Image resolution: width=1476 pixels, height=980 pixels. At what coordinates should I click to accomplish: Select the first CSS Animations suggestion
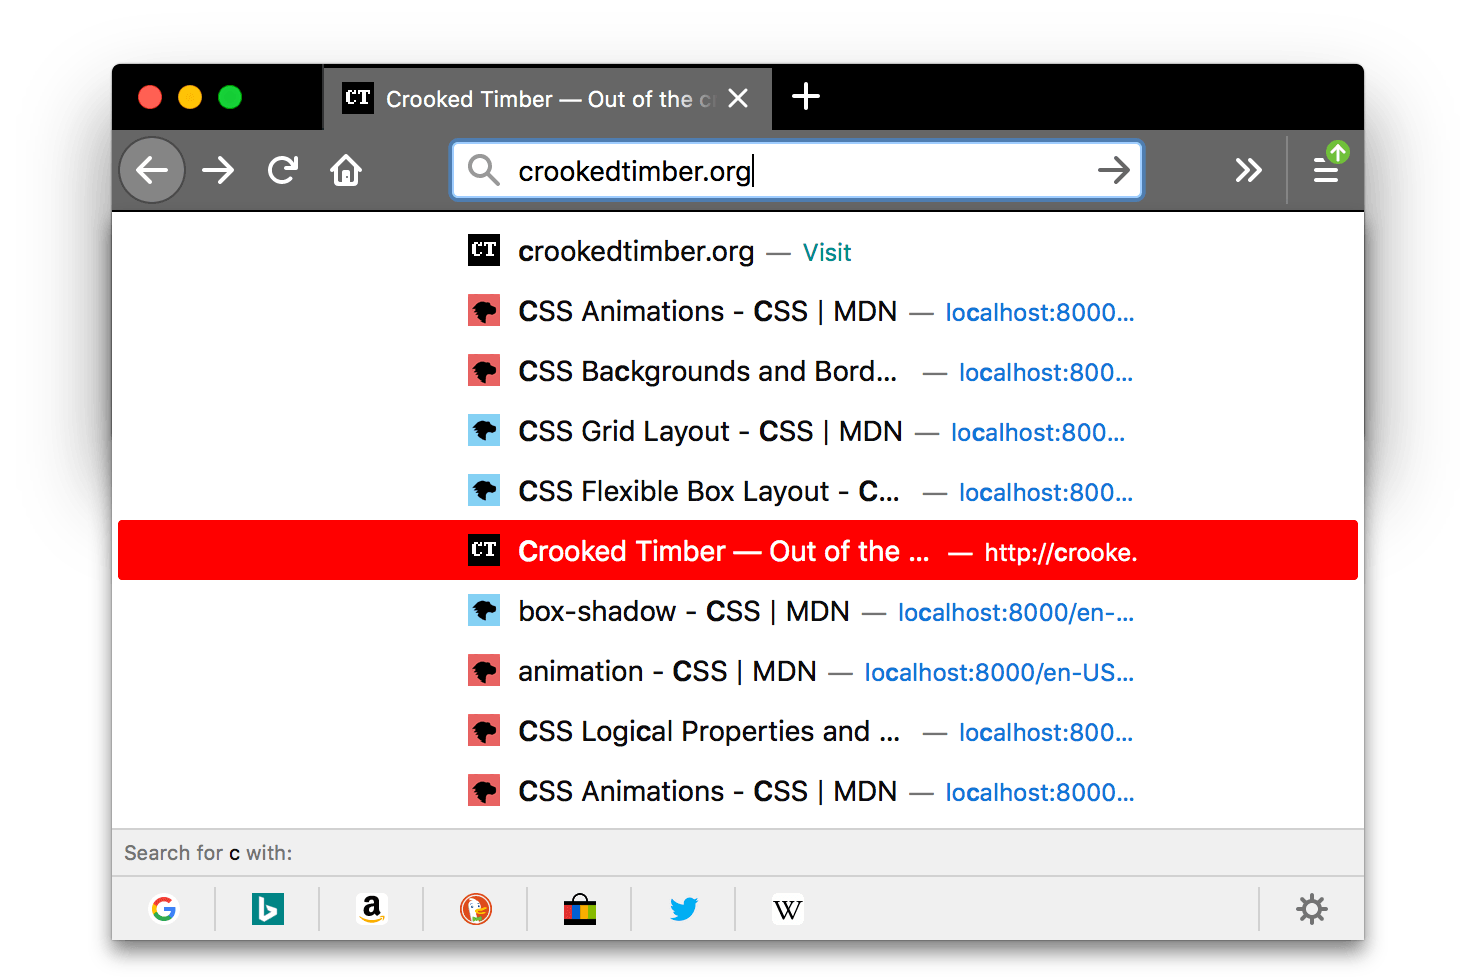[738, 311]
